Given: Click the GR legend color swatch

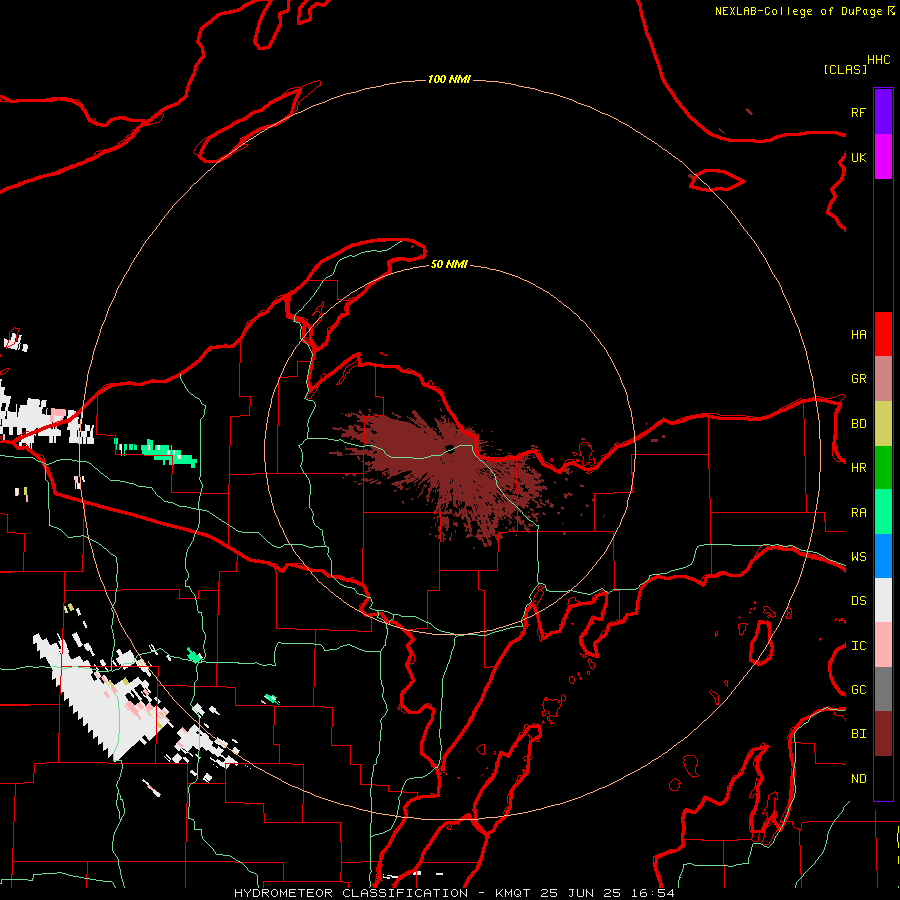Looking at the screenshot, I should (x=883, y=379).
